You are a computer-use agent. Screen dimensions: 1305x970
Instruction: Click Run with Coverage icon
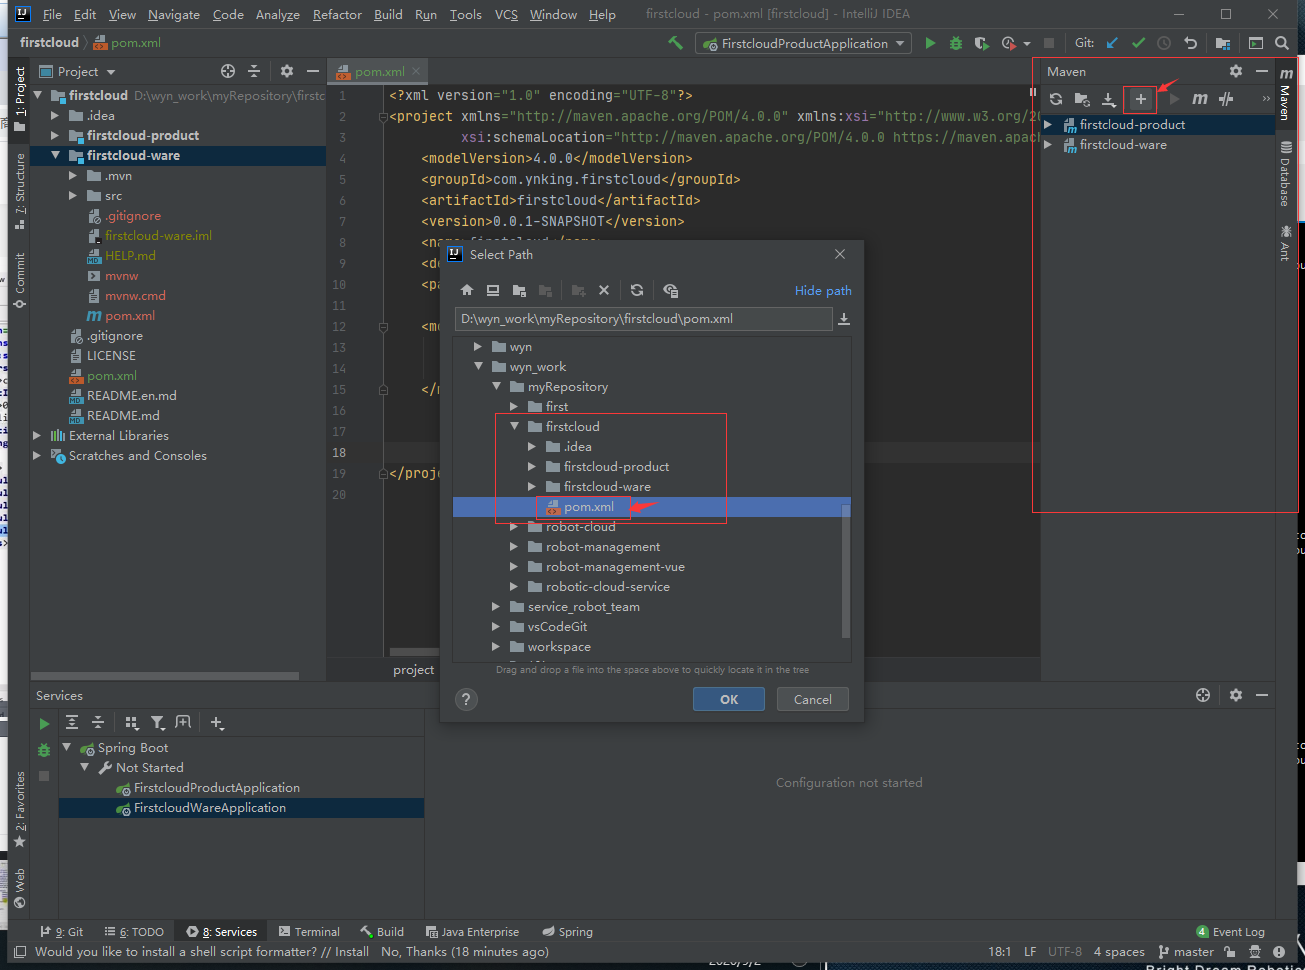tap(982, 43)
